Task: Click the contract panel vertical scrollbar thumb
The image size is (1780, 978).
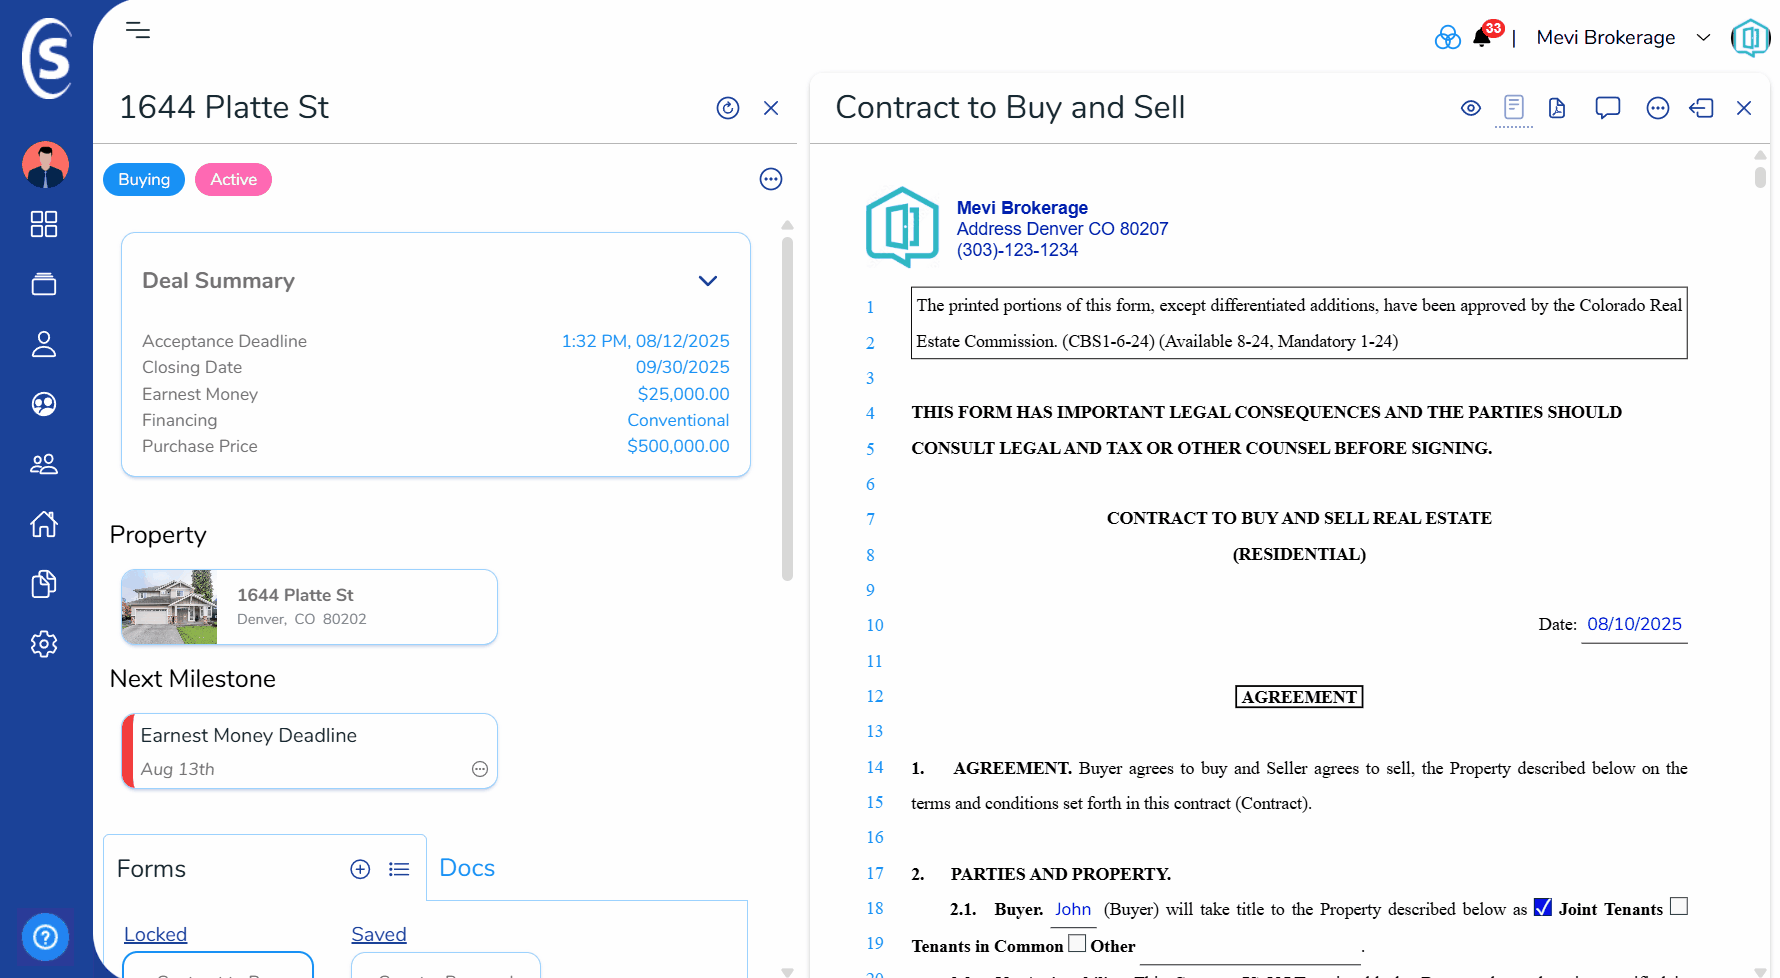Action: pyautogui.click(x=1760, y=177)
